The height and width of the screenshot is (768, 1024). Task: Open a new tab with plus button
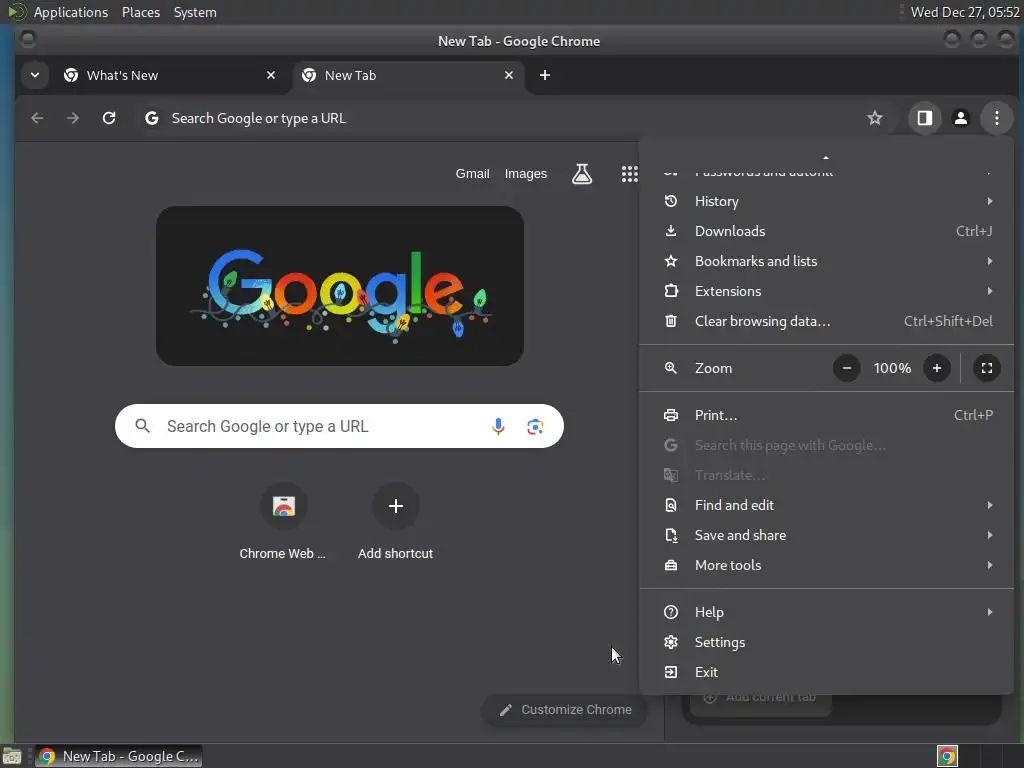545,75
